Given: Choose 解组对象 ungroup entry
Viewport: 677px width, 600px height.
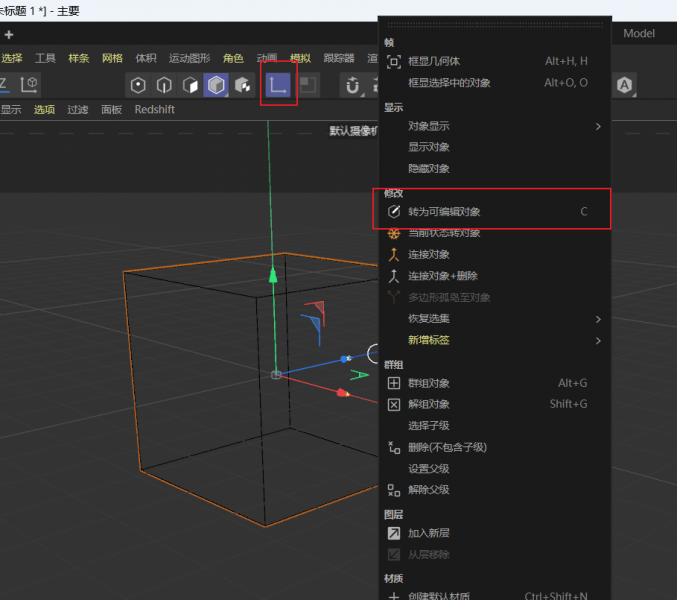Looking at the screenshot, I should click(495, 404).
